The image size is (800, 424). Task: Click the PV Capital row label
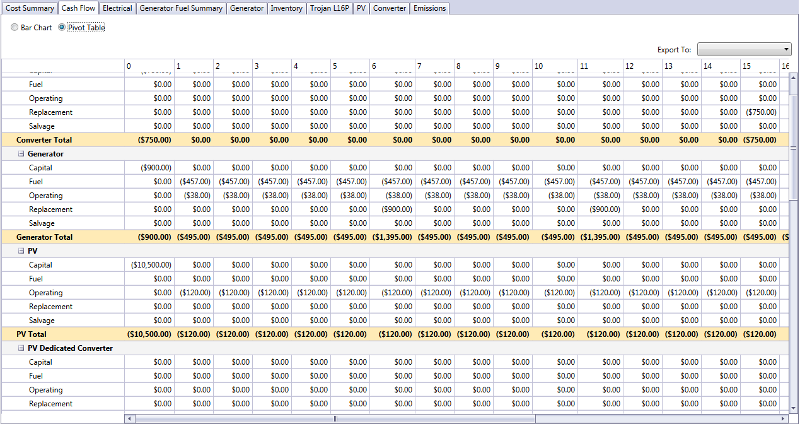click(40, 265)
